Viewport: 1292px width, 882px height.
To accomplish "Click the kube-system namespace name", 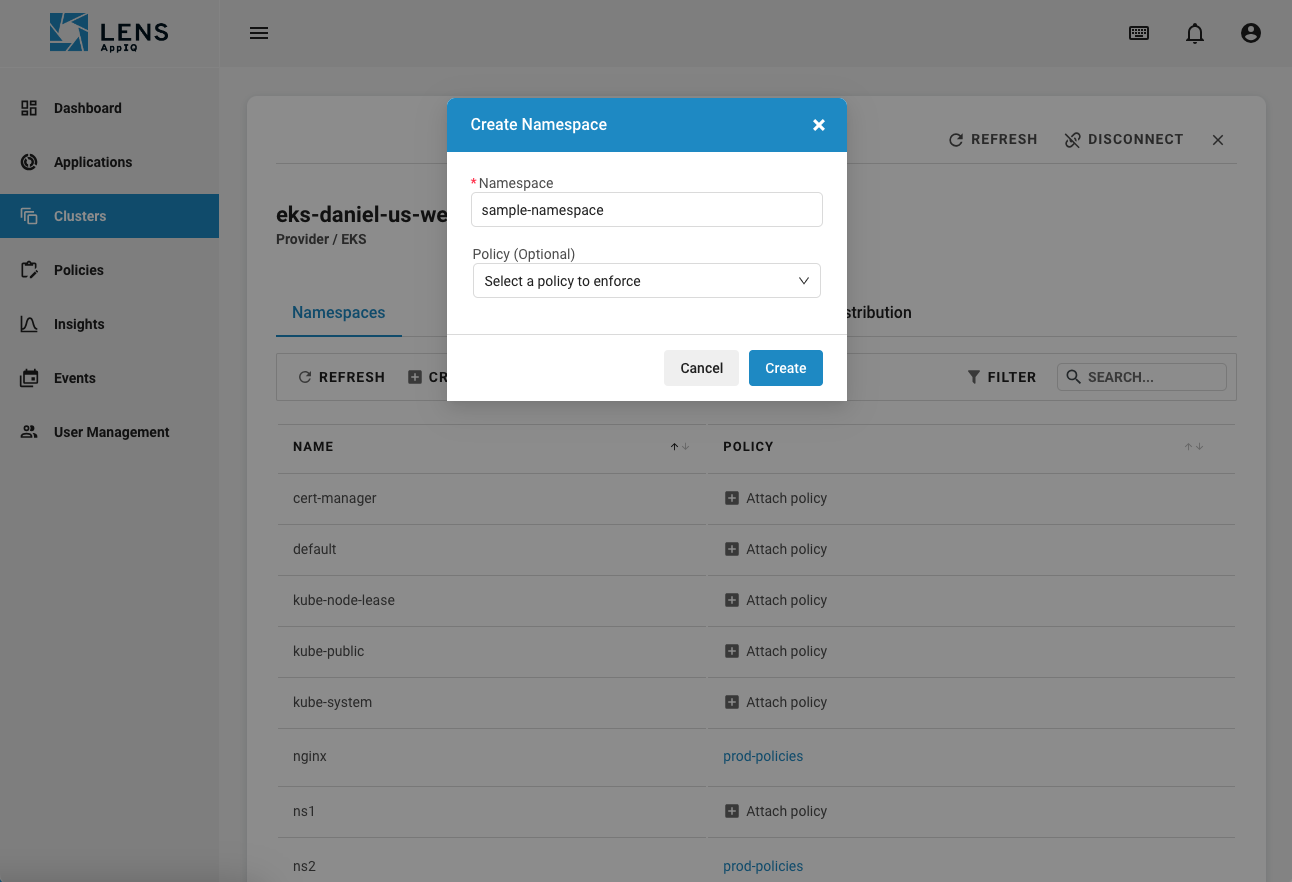I will point(332,702).
